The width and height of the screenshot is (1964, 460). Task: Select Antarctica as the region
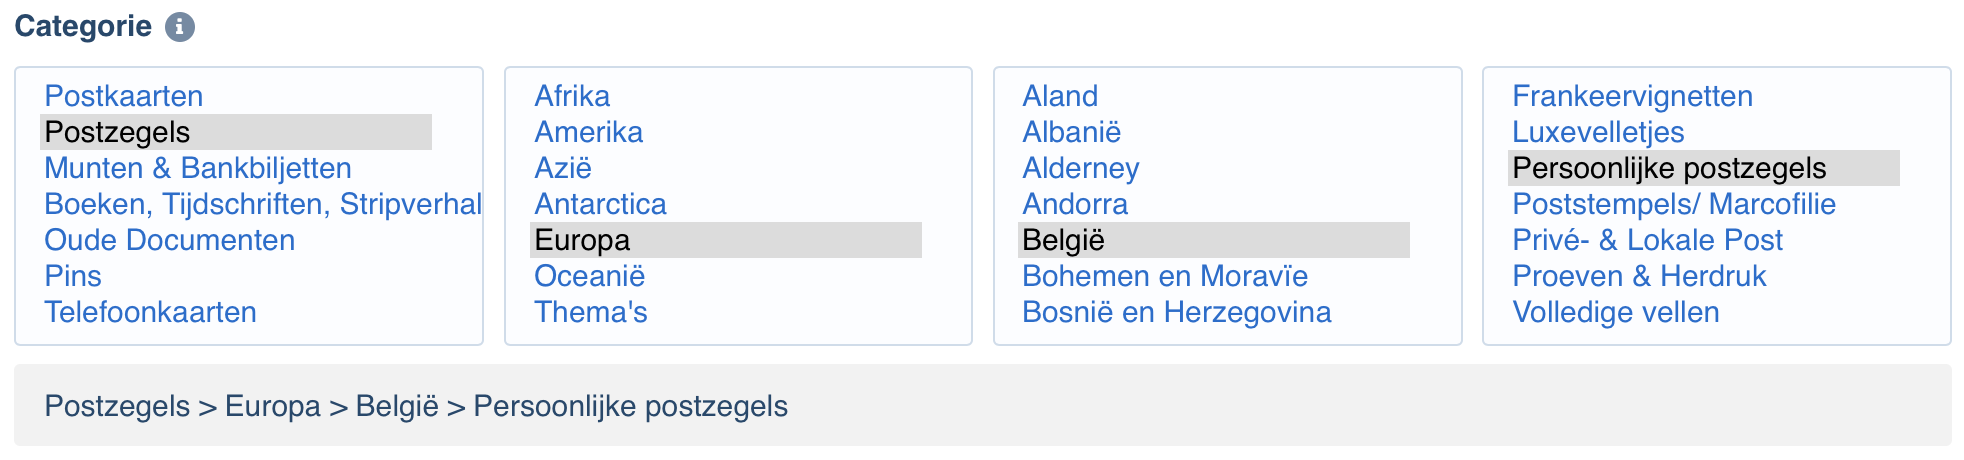[601, 204]
